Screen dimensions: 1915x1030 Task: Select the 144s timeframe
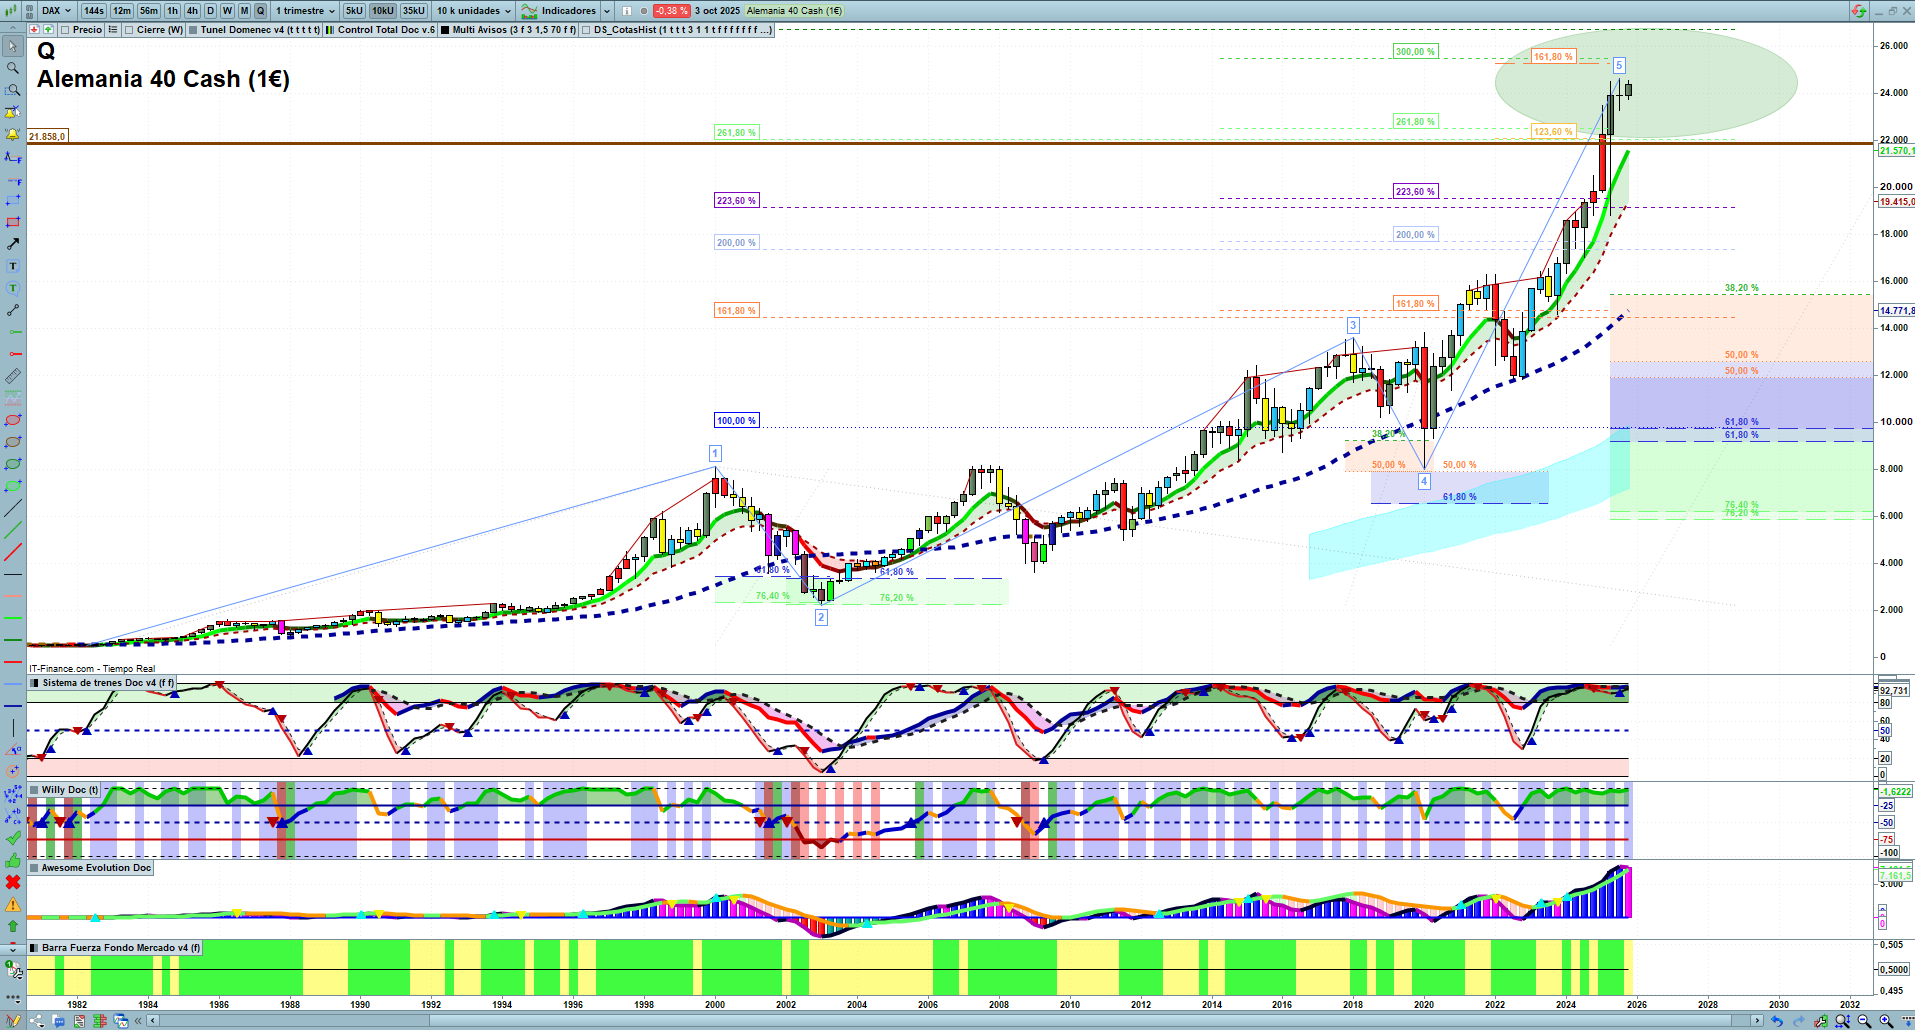click(94, 11)
